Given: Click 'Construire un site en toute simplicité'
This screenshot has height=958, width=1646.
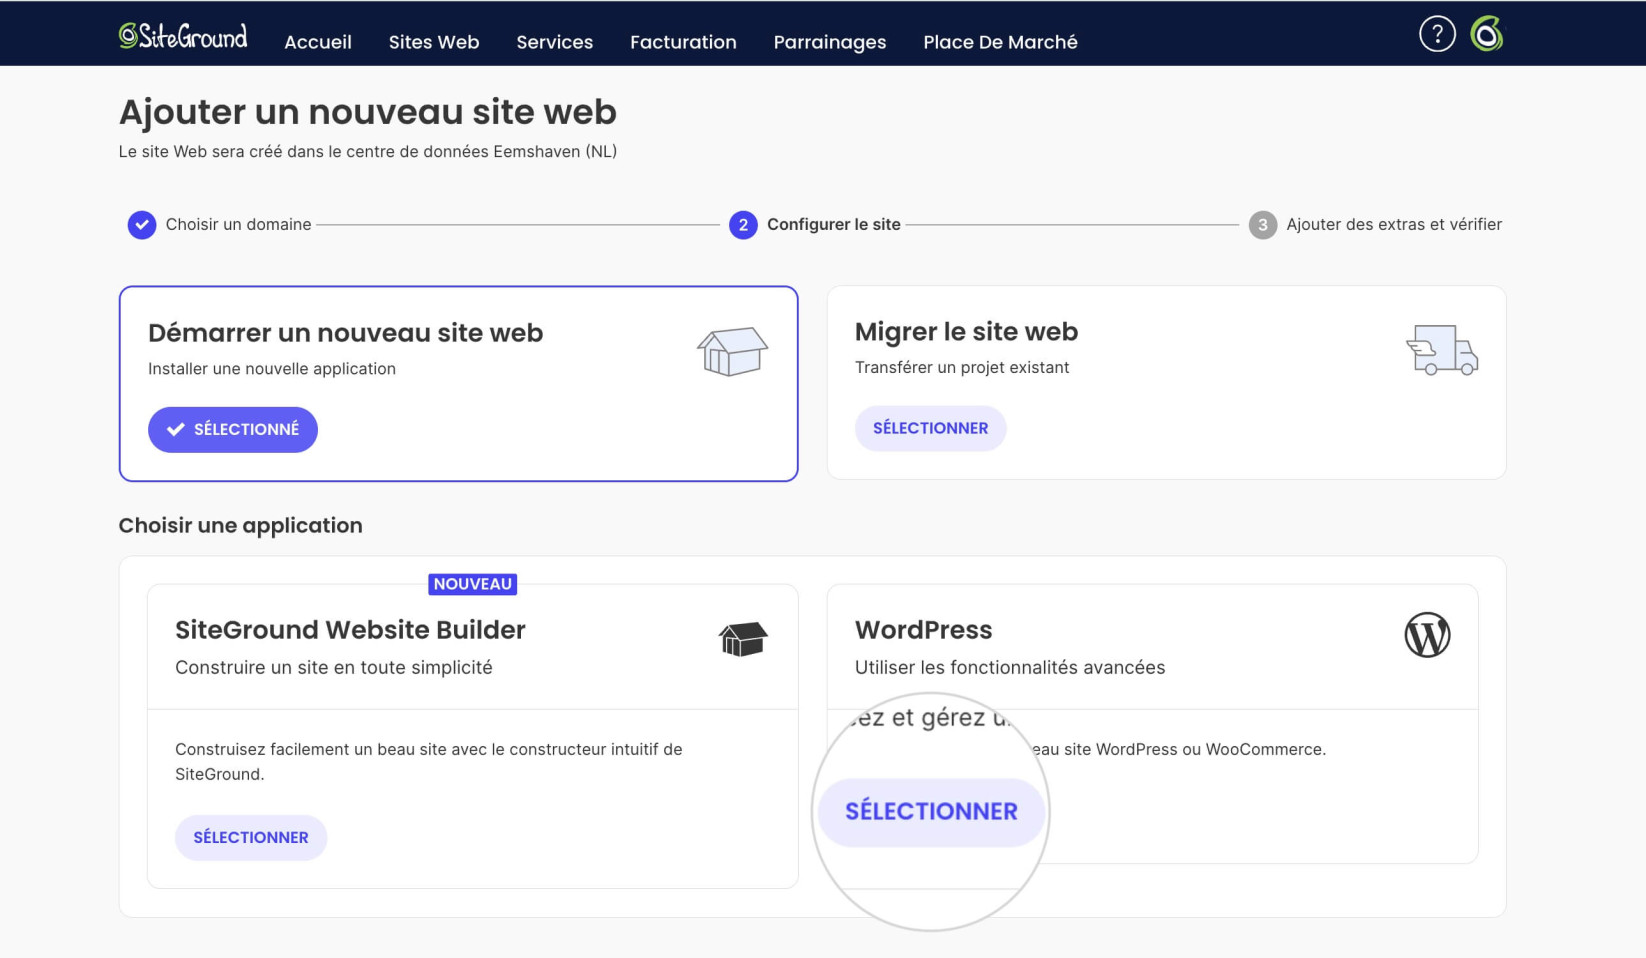Looking at the screenshot, I should pyautogui.click(x=334, y=668).
